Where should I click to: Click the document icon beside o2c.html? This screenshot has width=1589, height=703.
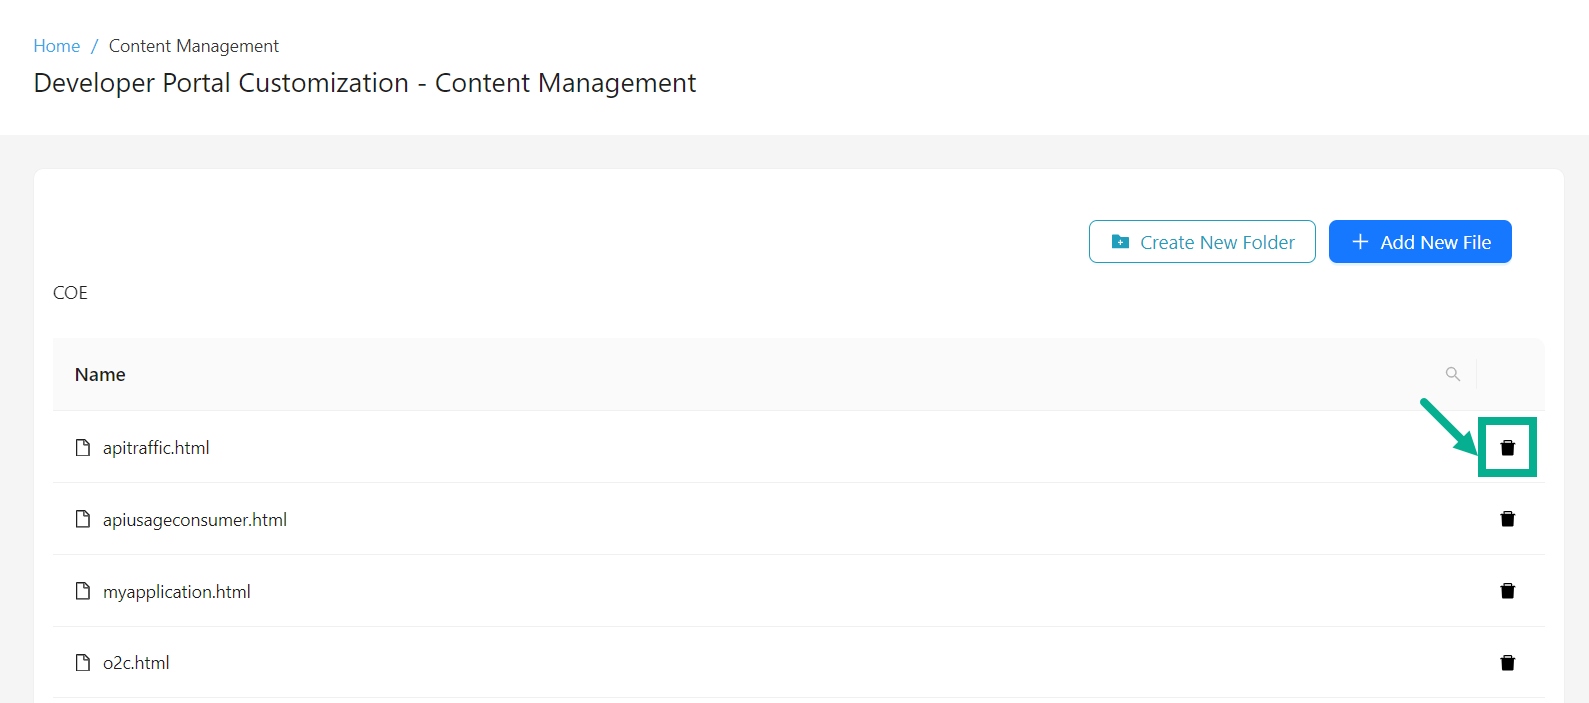coord(82,662)
